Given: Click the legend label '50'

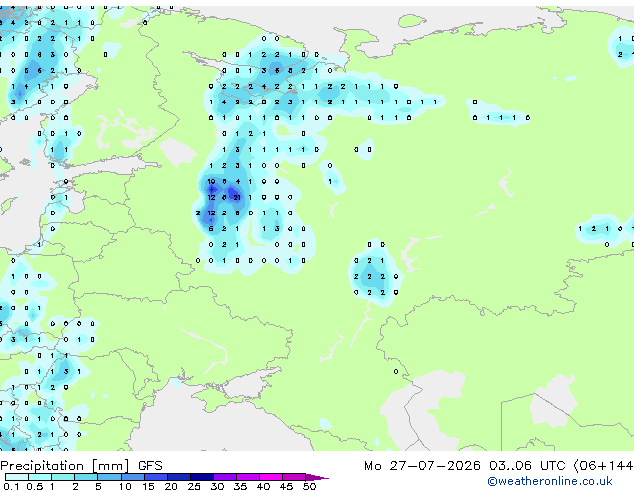Looking at the screenshot, I should 309,486.
